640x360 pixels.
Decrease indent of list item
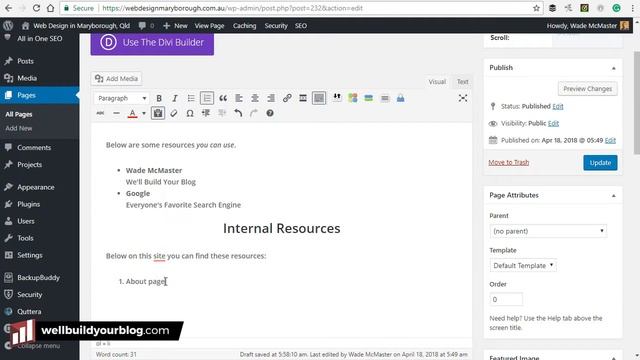206,113
